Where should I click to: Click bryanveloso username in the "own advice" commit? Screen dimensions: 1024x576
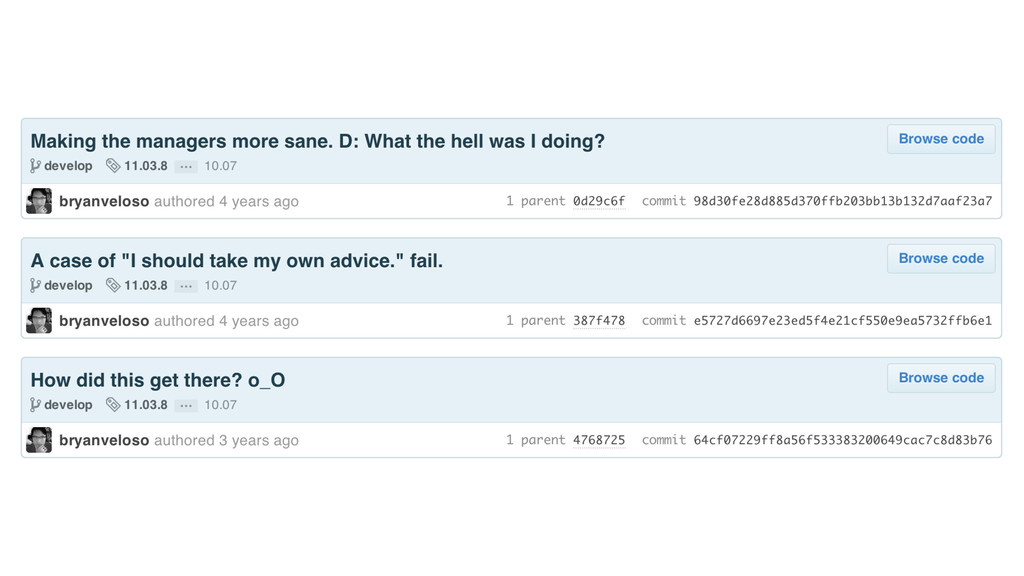[x=104, y=321]
